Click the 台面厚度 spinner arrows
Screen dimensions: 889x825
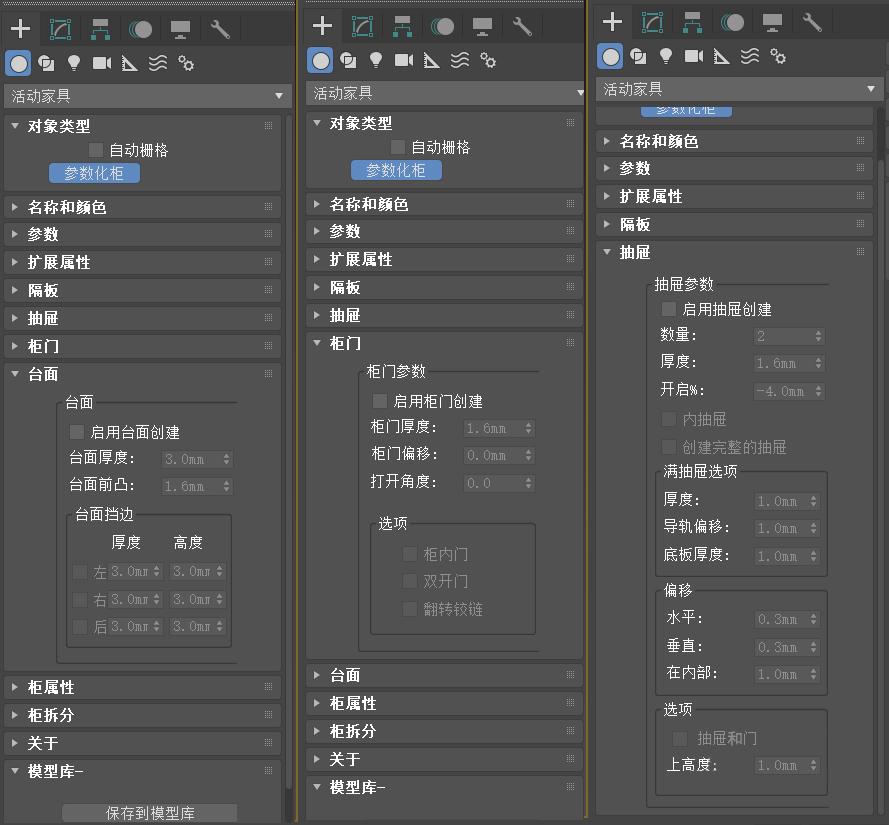pos(227,460)
